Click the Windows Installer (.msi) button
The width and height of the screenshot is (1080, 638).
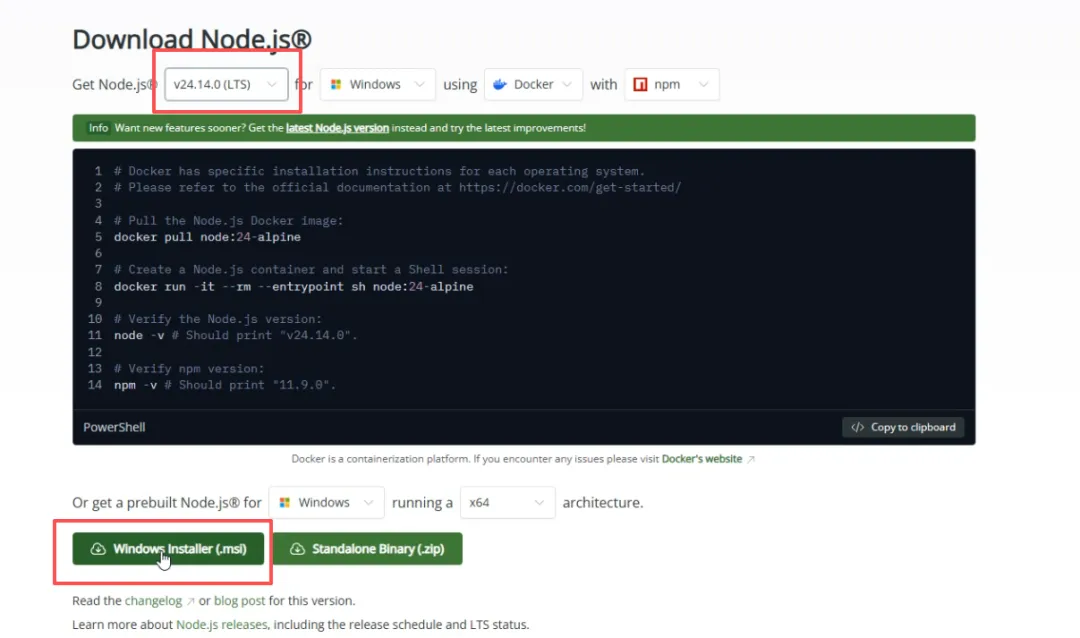[x=168, y=548]
